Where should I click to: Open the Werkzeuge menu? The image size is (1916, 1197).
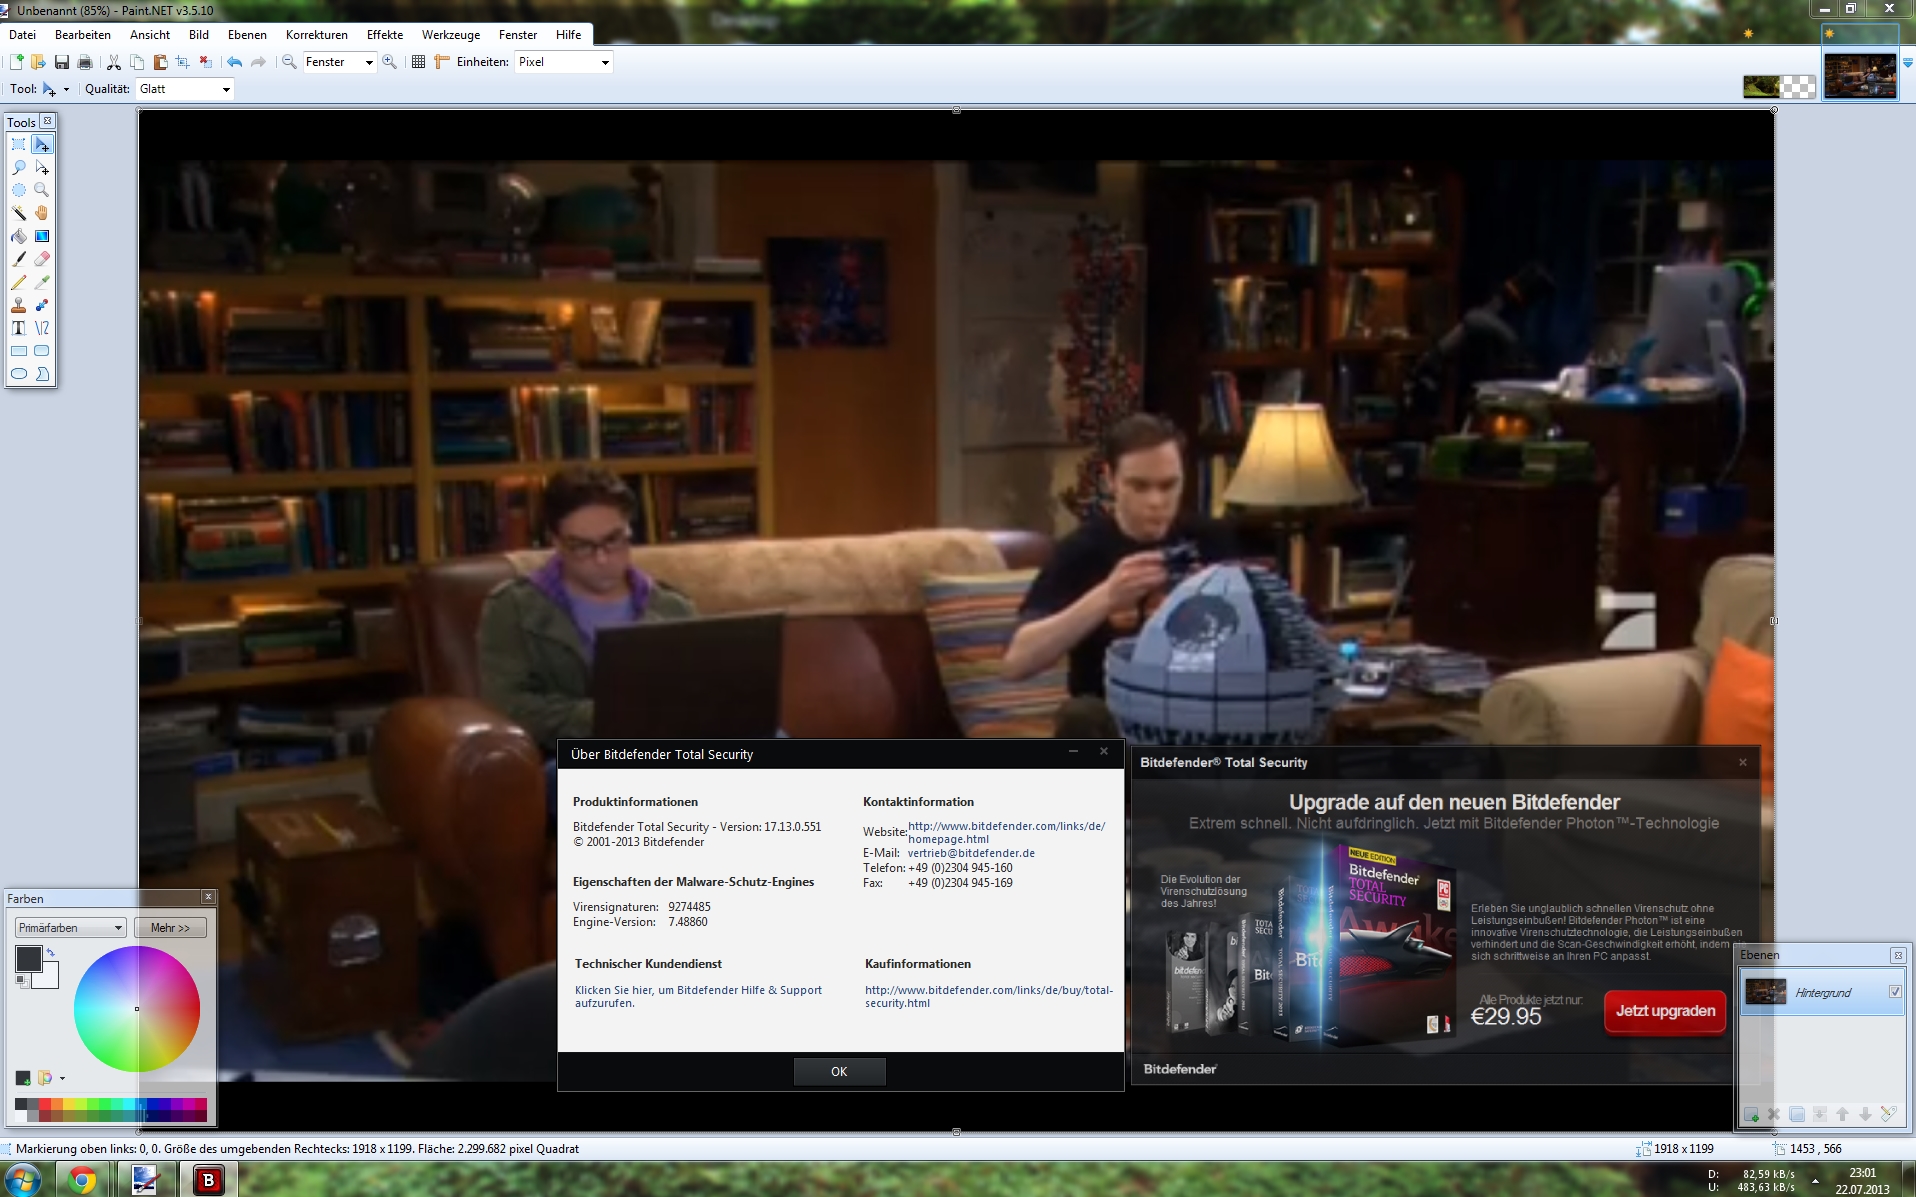click(451, 34)
